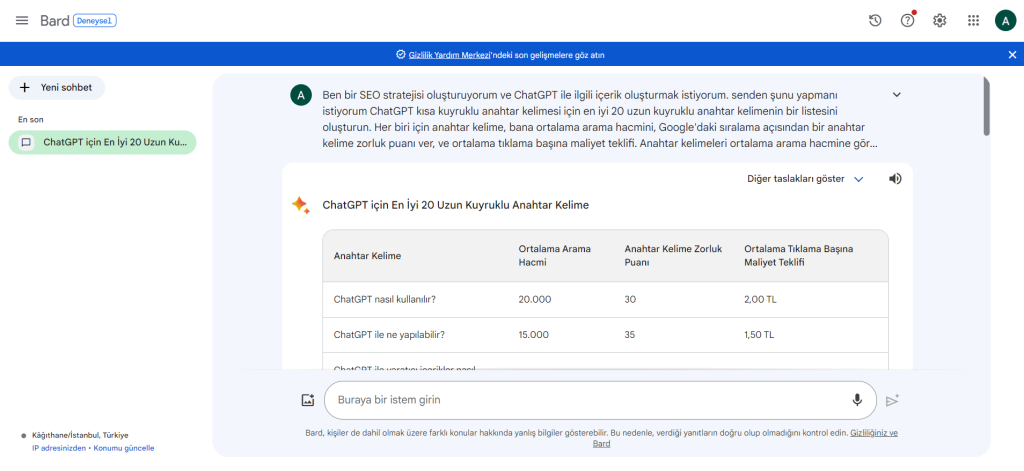Listen to response with speaker icon
1024x471 pixels.
895,179
